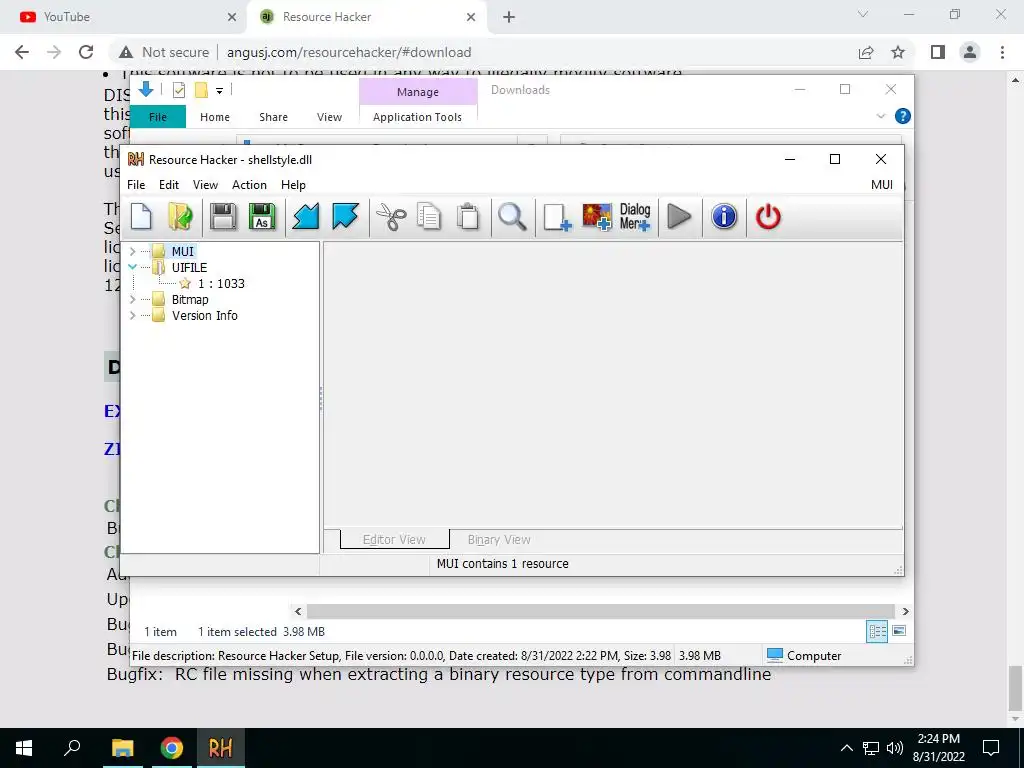Open a file with the folder icon

coord(180,217)
